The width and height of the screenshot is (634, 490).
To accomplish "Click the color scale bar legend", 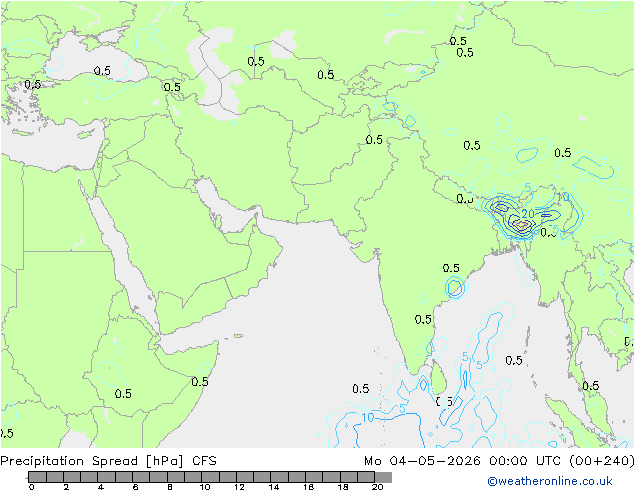I will tap(210, 477).
